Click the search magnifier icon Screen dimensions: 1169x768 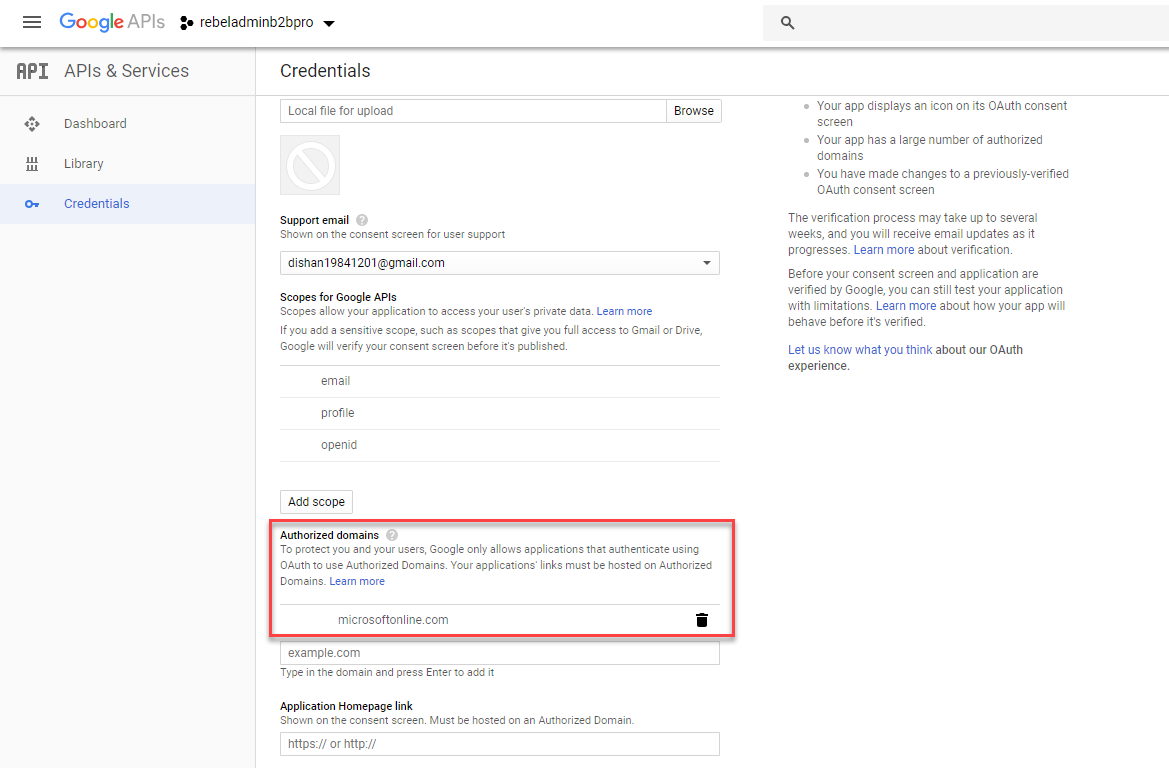[787, 23]
